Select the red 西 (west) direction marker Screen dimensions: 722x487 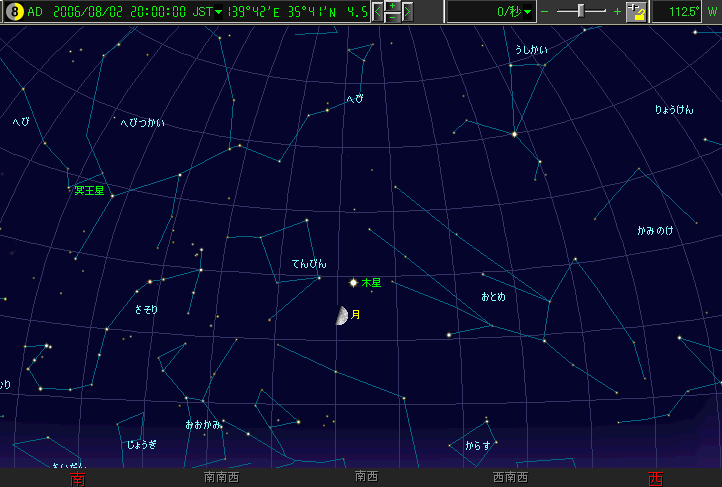(x=655, y=478)
